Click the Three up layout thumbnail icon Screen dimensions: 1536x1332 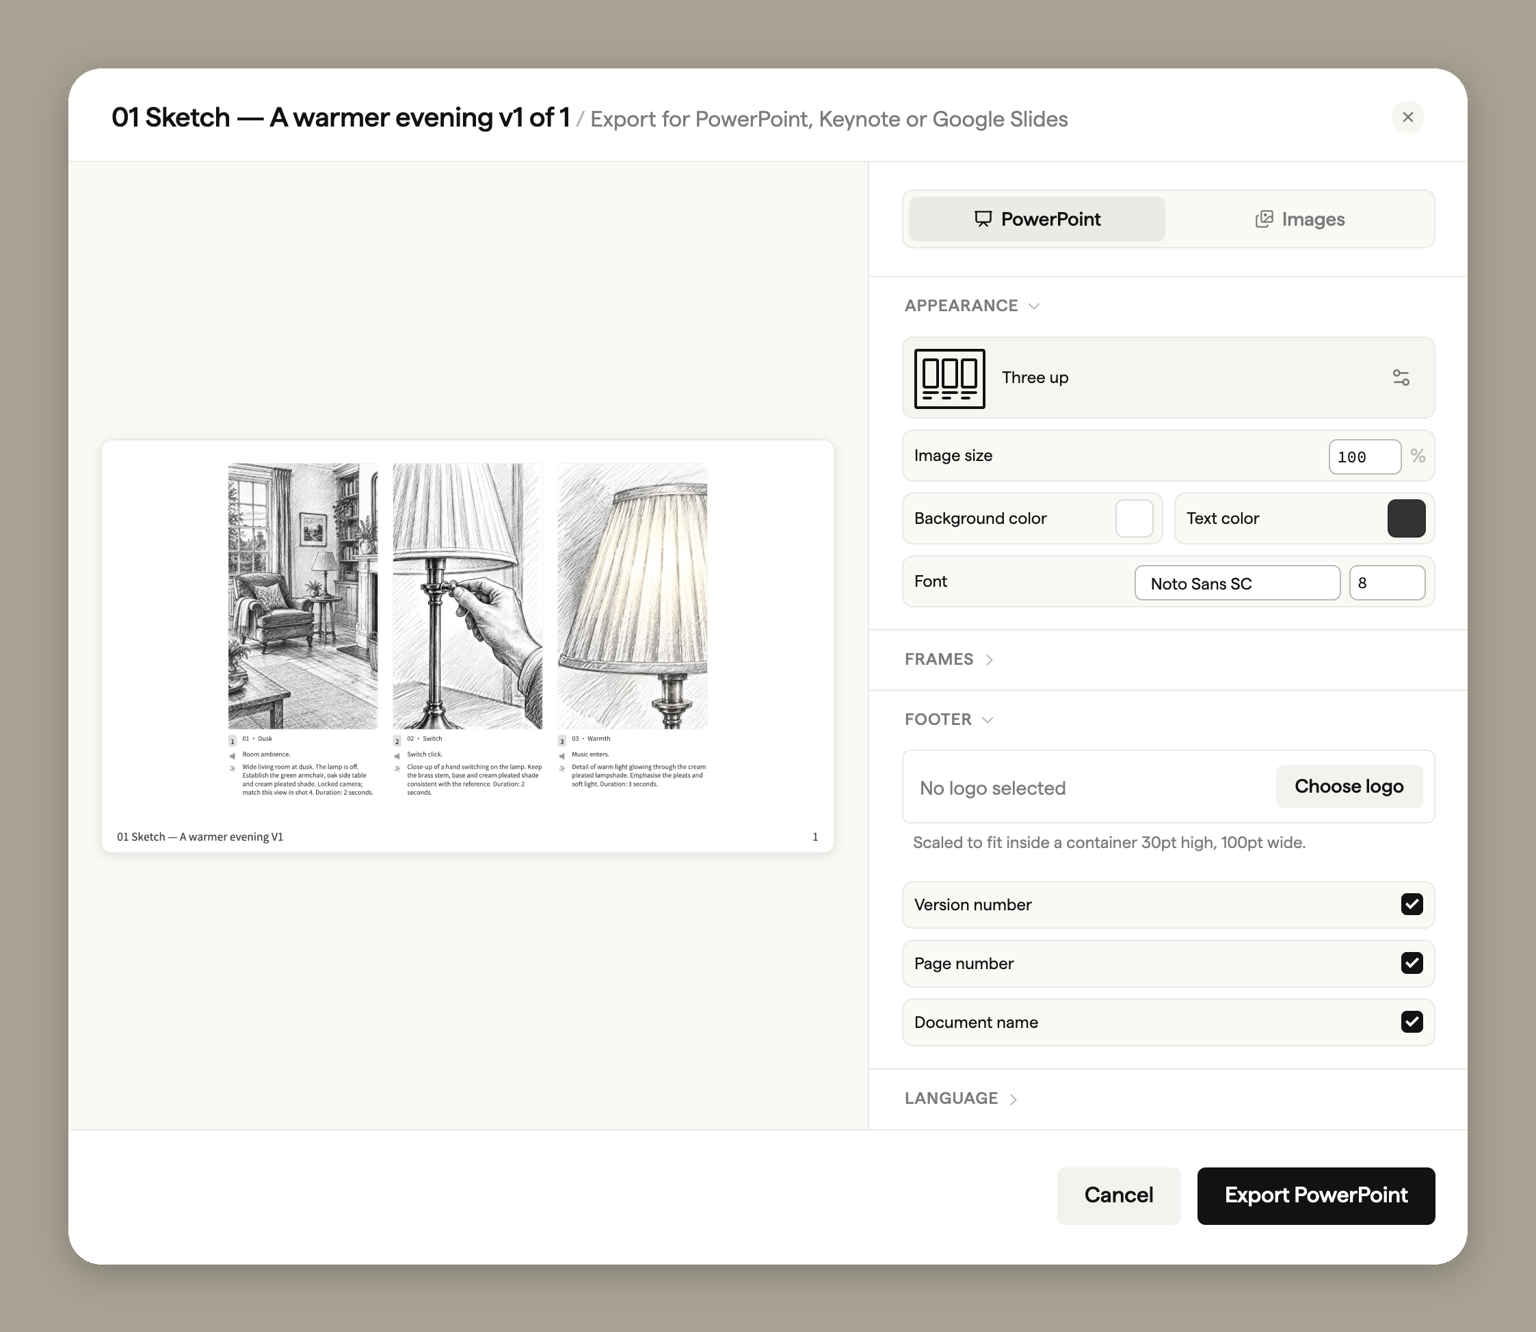pos(949,378)
